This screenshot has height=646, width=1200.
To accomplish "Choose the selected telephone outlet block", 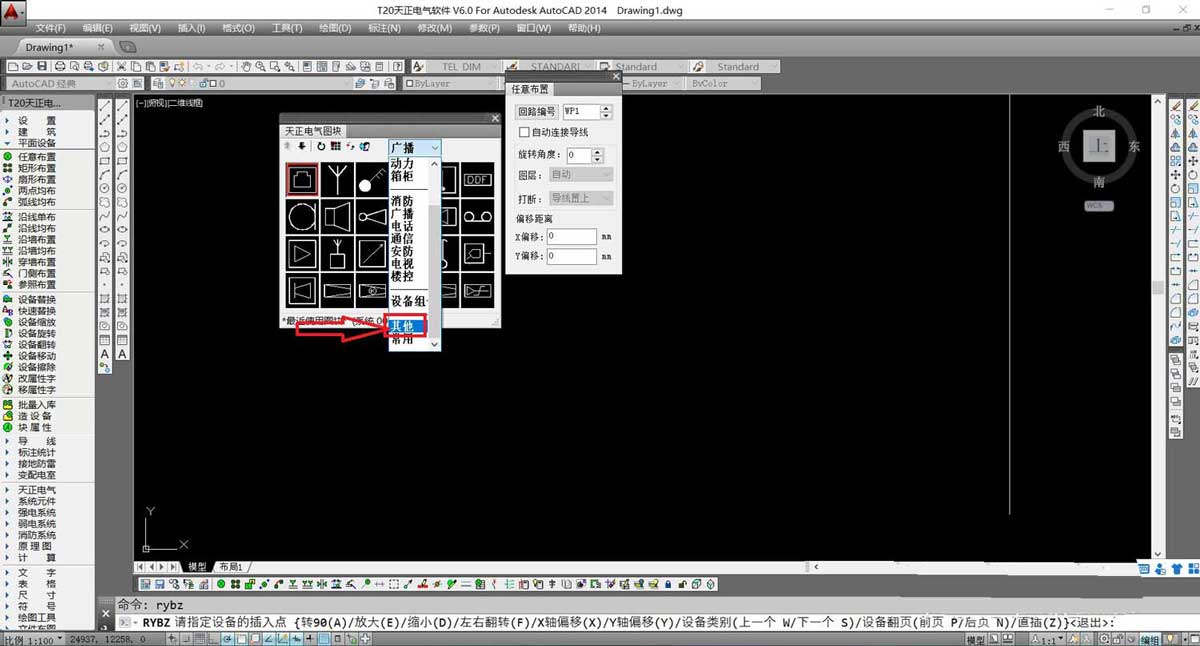I will (x=302, y=179).
